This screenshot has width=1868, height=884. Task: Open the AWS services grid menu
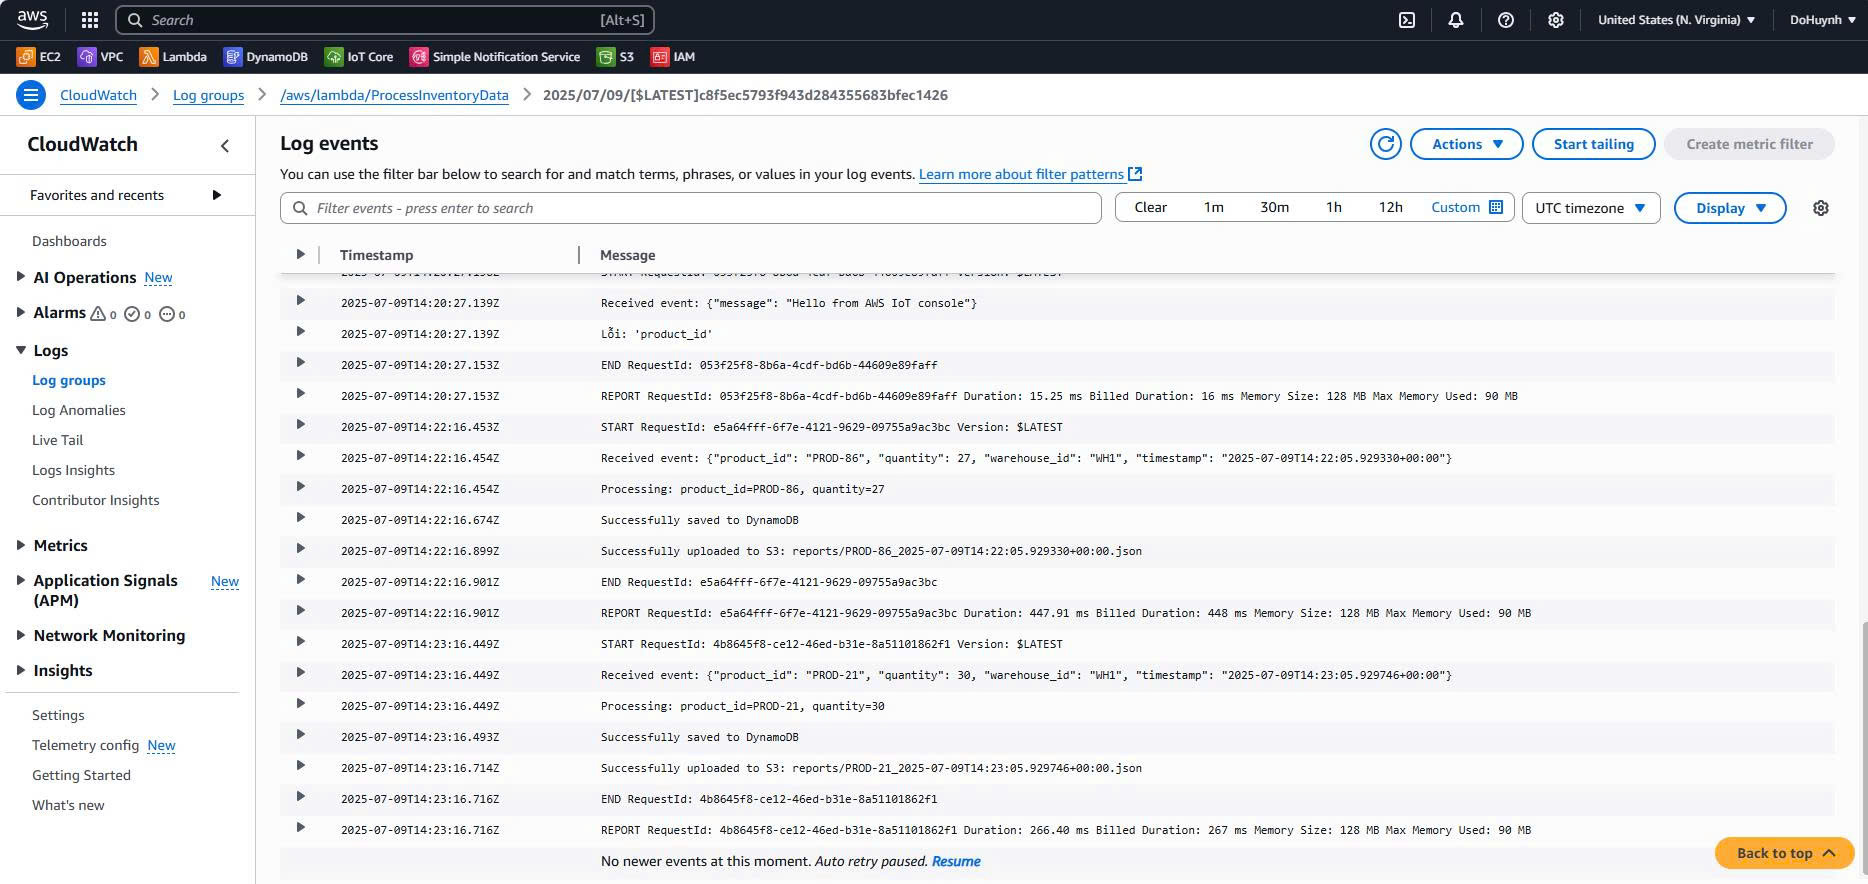point(90,20)
